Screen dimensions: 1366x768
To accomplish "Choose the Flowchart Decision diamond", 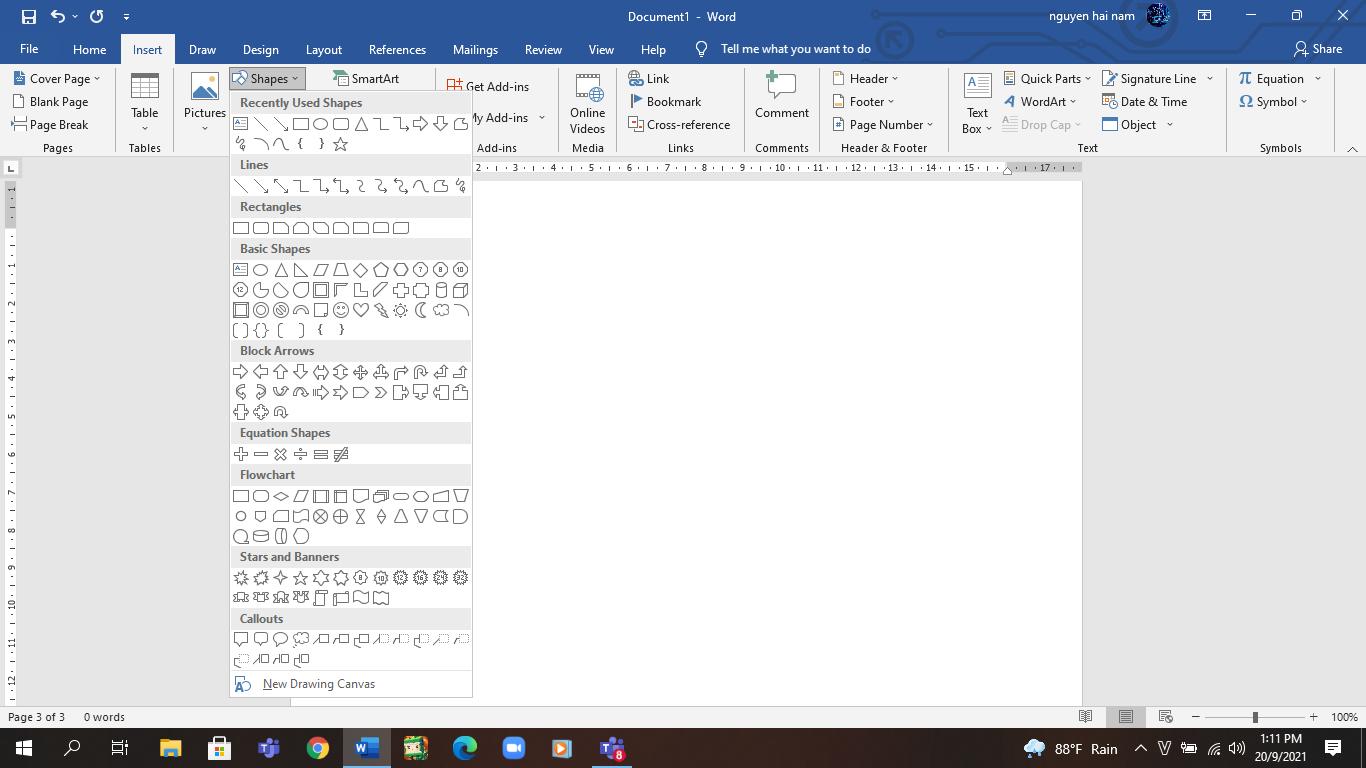I will 281,496.
